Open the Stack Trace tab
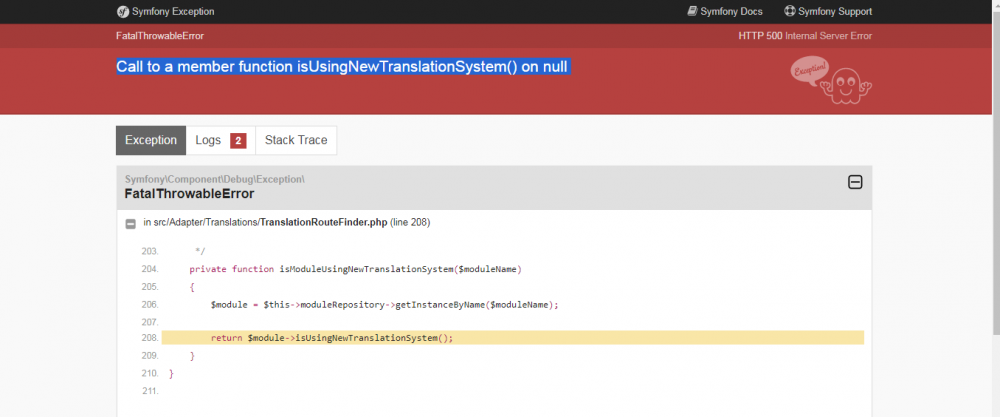Image resolution: width=1000 pixels, height=417 pixels. point(296,140)
